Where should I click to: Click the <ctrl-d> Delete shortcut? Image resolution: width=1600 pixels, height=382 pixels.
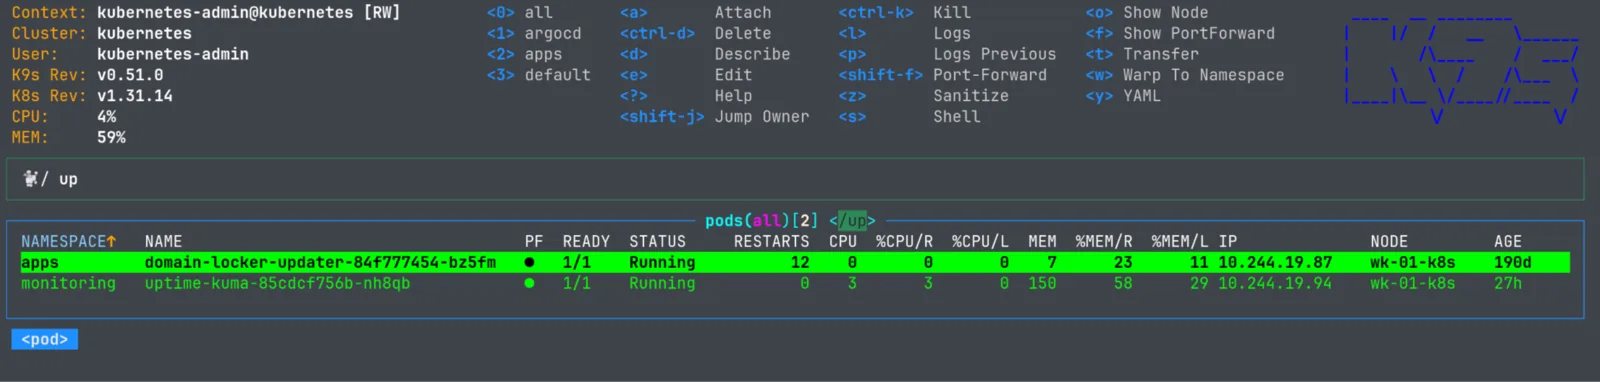coord(695,33)
